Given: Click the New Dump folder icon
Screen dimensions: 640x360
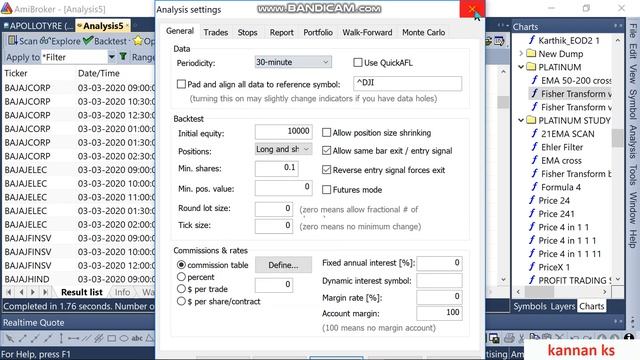Looking at the screenshot, I should 531,53.
